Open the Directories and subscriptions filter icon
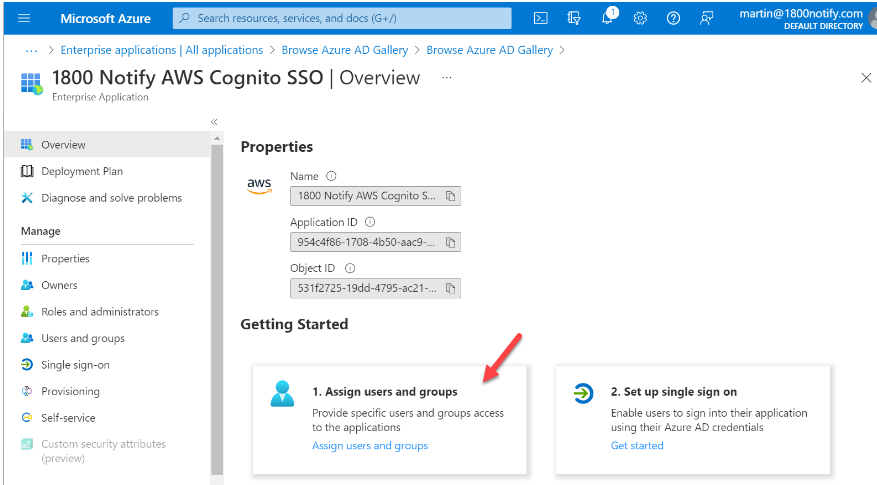The image size is (877, 485). (574, 18)
